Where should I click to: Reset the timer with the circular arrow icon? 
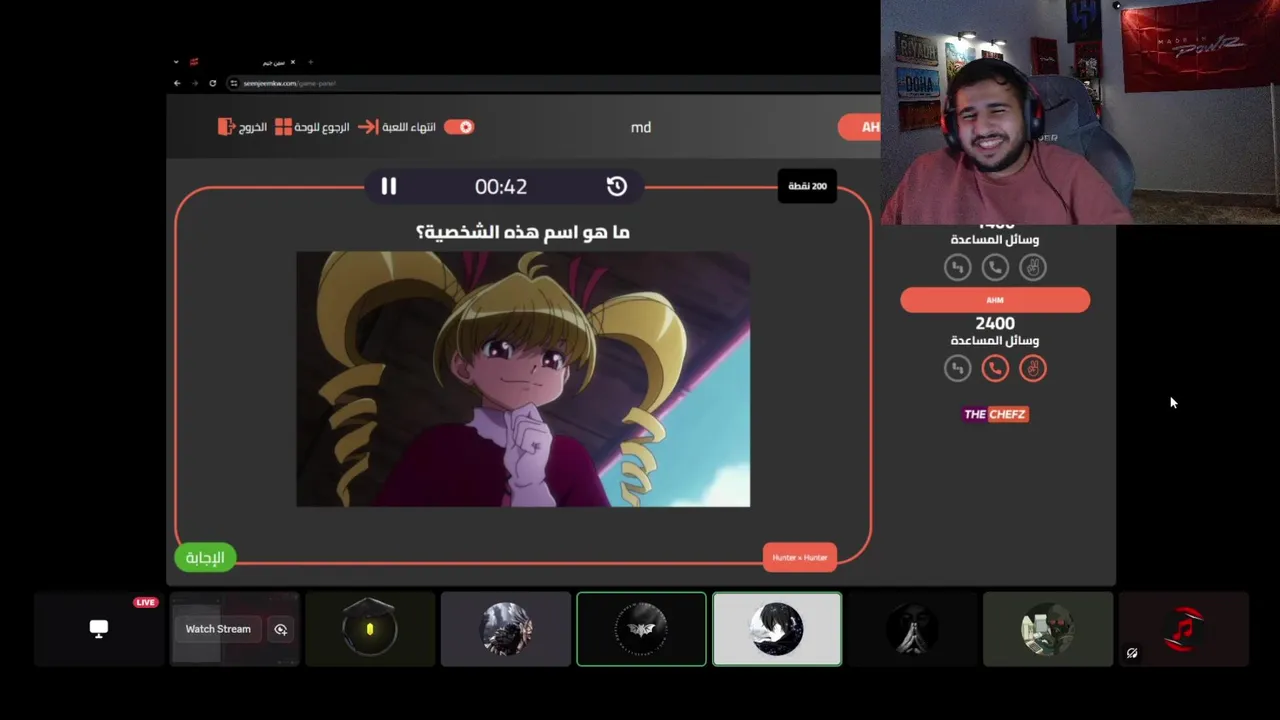coord(616,186)
